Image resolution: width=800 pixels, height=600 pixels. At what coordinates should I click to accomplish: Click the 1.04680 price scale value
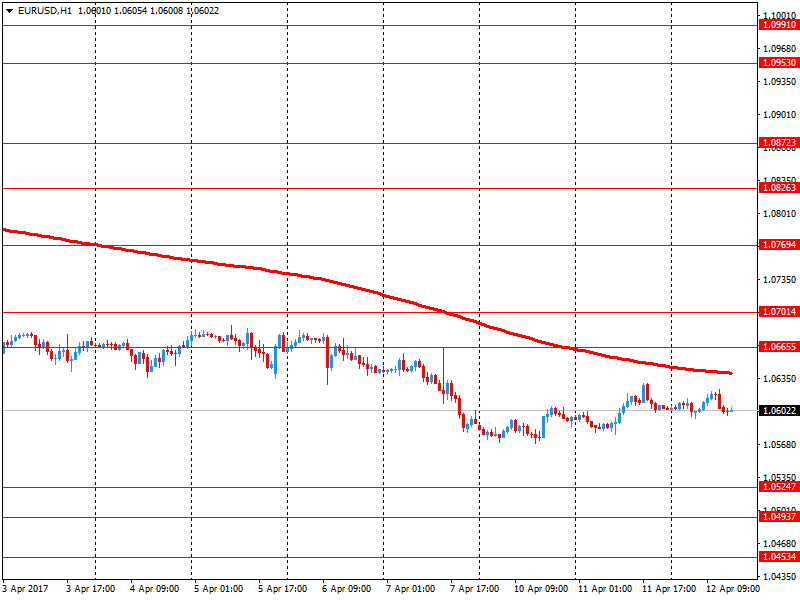point(780,544)
